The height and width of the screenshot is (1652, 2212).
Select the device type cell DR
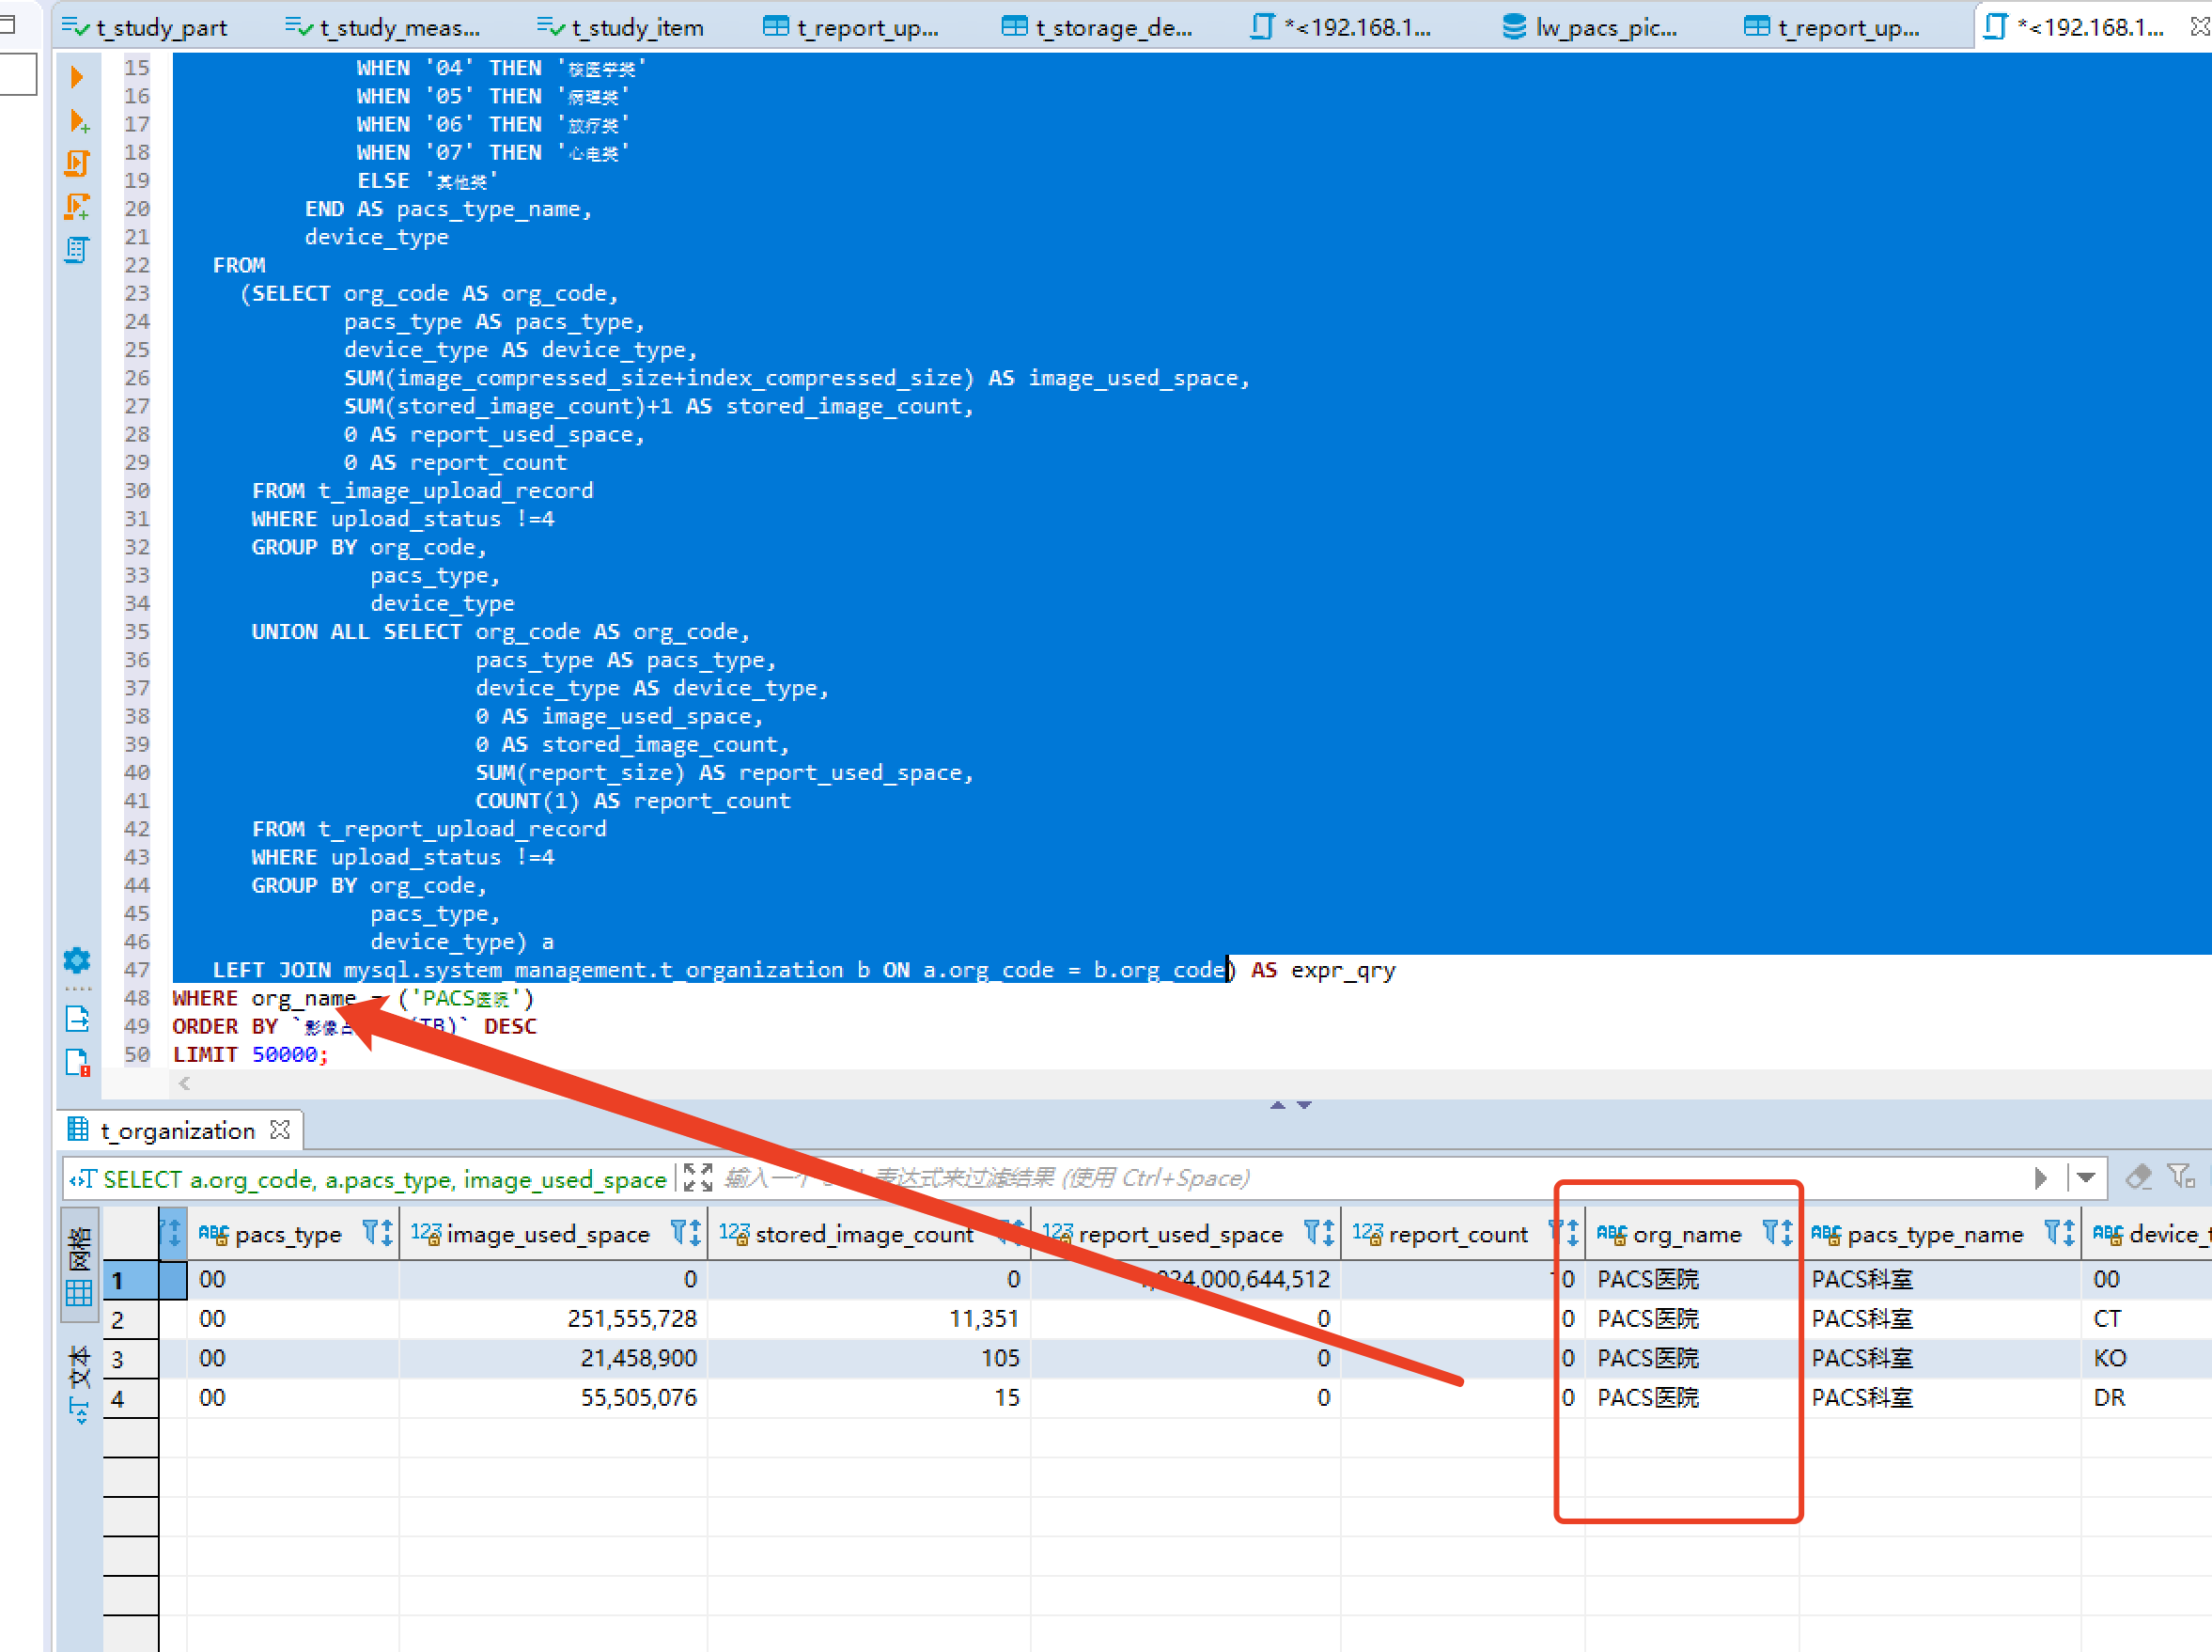[x=2147, y=1398]
